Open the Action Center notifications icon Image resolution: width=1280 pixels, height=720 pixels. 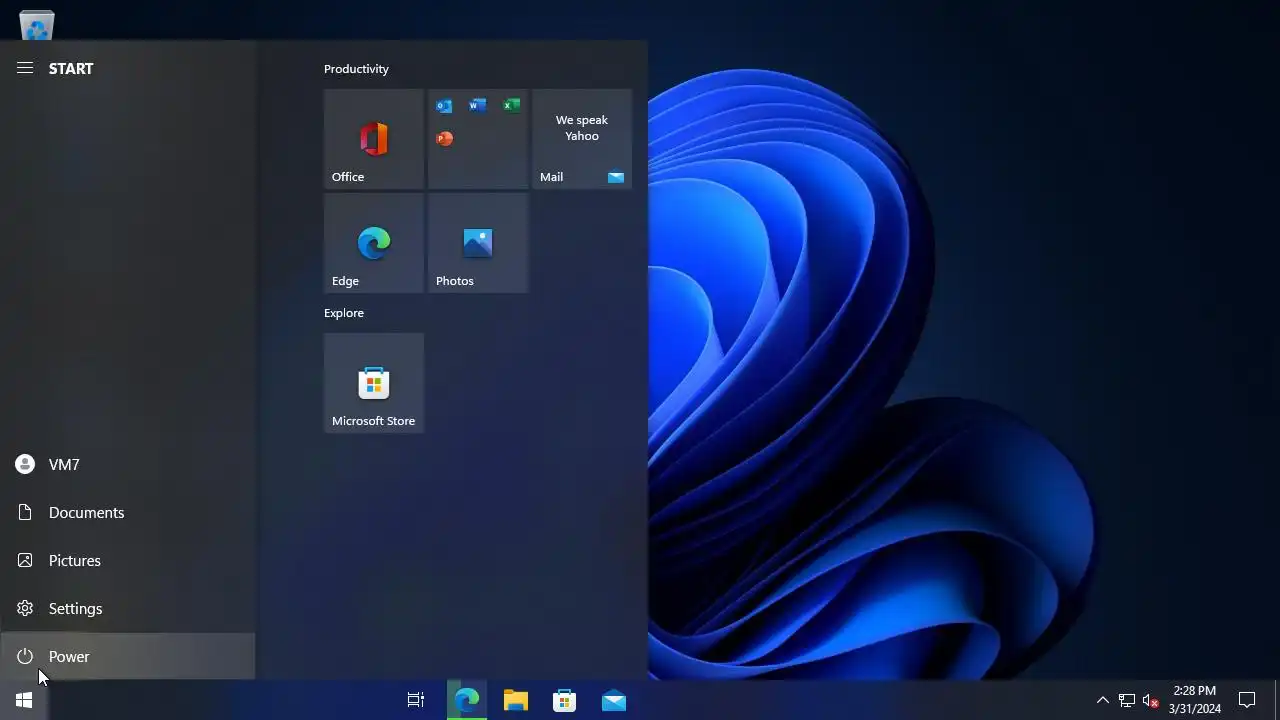click(x=1247, y=700)
